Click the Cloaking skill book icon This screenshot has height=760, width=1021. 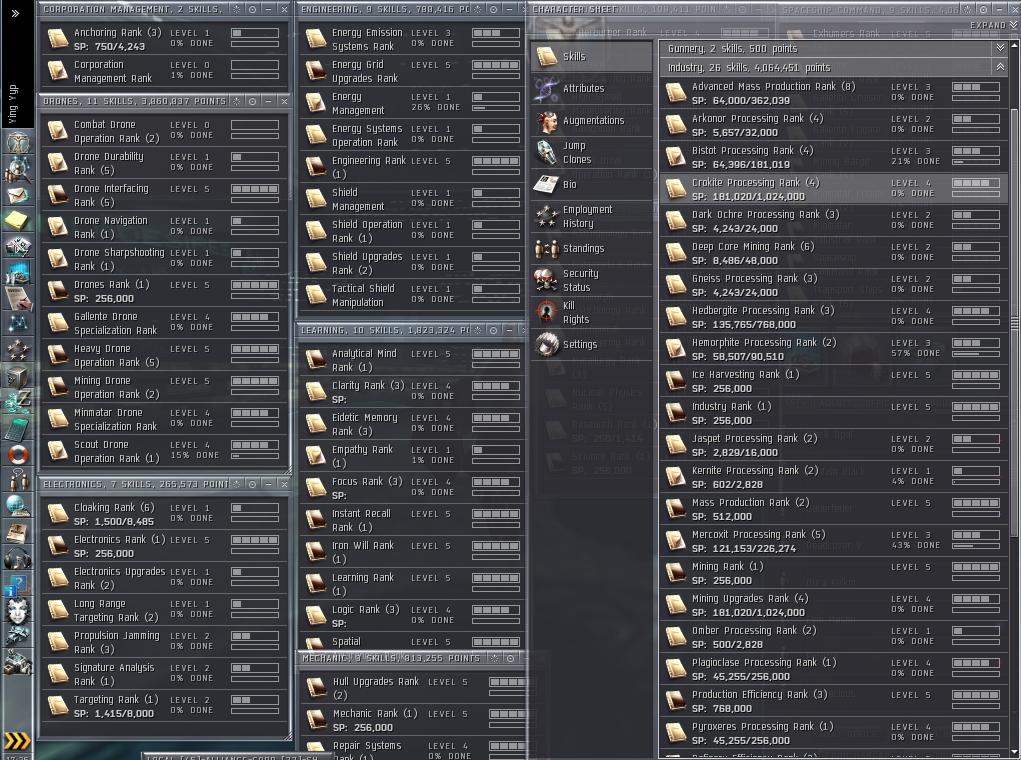pyautogui.click(x=58, y=513)
